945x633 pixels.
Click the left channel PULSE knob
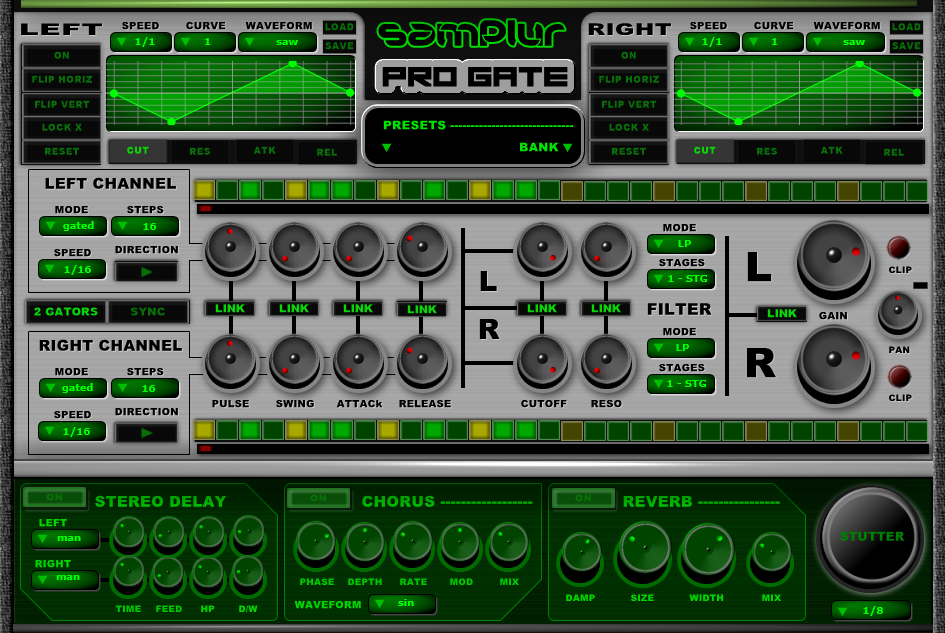pyautogui.click(x=231, y=247)
